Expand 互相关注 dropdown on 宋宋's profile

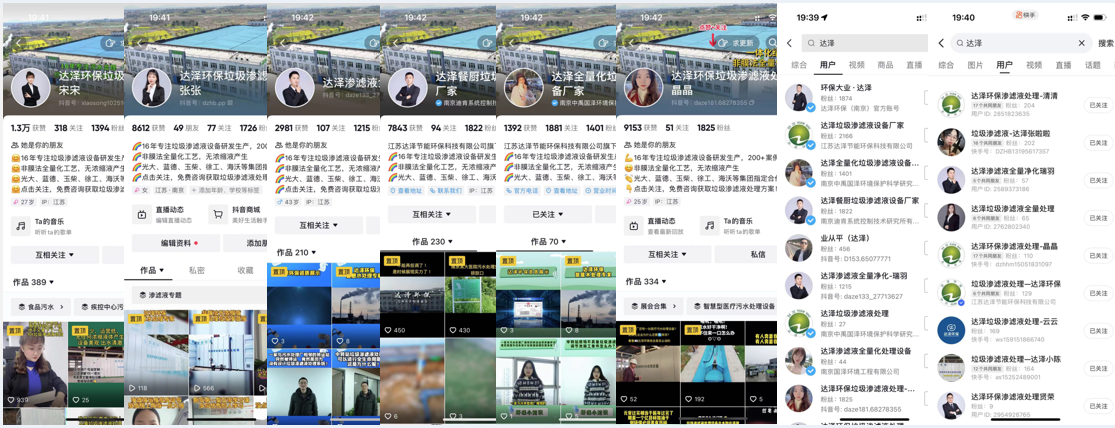pyautogui.click(x=55, y=255)
